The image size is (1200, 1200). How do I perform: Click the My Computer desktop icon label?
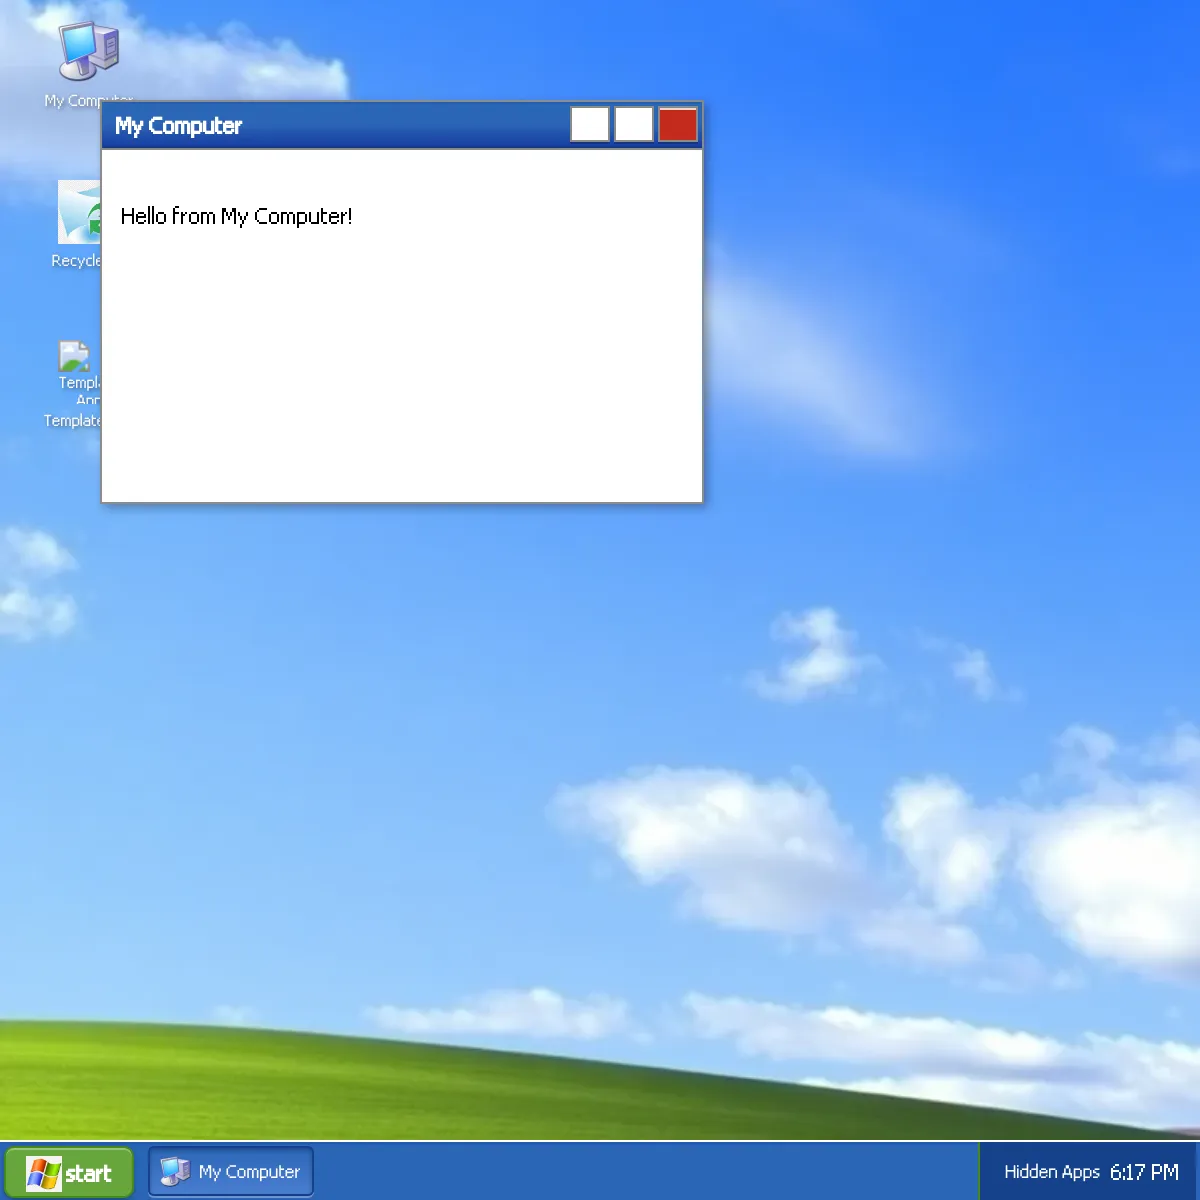coord(70,100)
